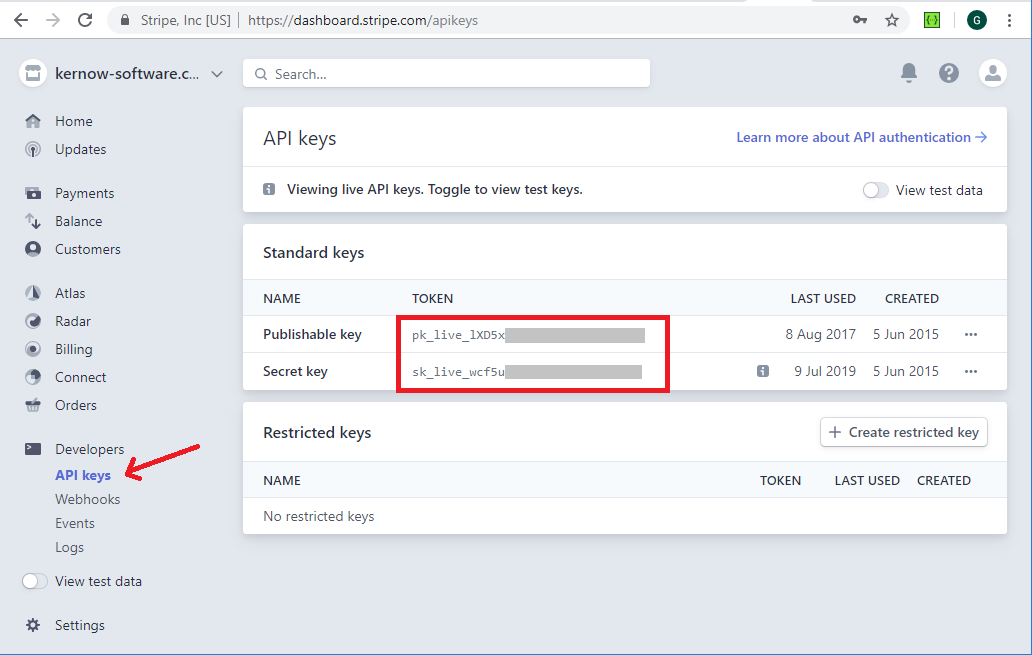The image size is (1032, 655).
Task: Go to Balance section
Action: pos(78,221)
